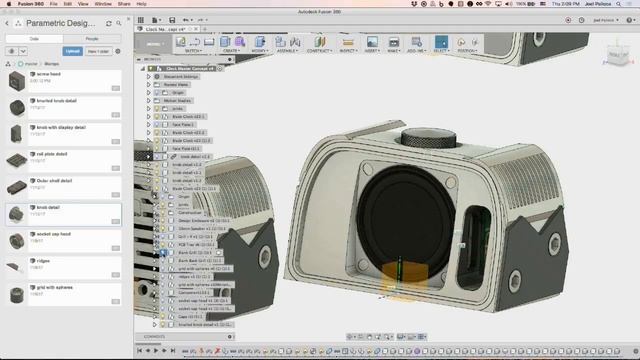Click the purple Create Form icon
Screen dimensions: 640x360
pyautogui.click(x=240, y=42)
